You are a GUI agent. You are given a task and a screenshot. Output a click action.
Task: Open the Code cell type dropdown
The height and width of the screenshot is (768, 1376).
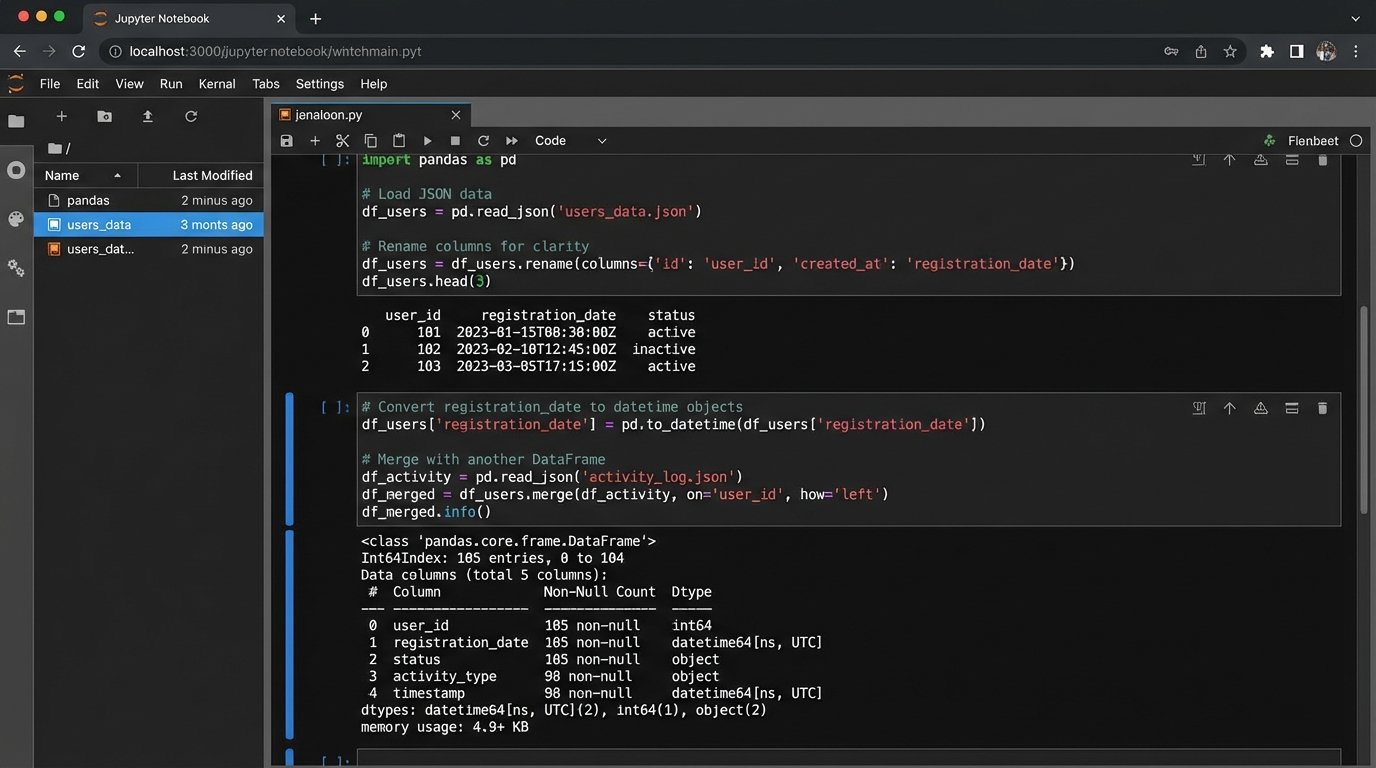click(570, 141)
